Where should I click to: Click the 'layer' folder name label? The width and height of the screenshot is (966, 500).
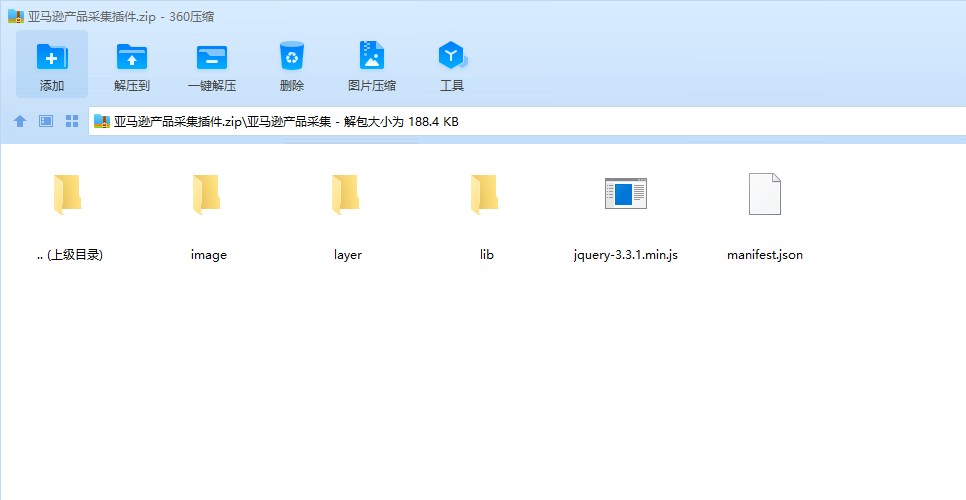[x=347, y=255]
